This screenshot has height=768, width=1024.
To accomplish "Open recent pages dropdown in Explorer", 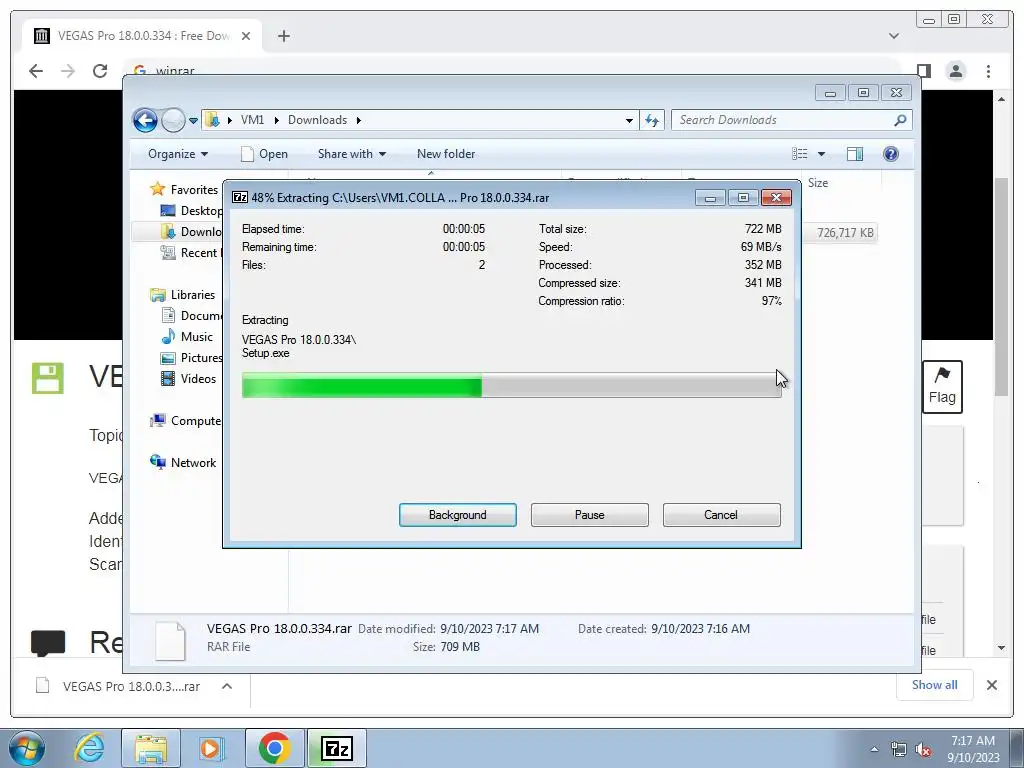I will tap(193, 121).
